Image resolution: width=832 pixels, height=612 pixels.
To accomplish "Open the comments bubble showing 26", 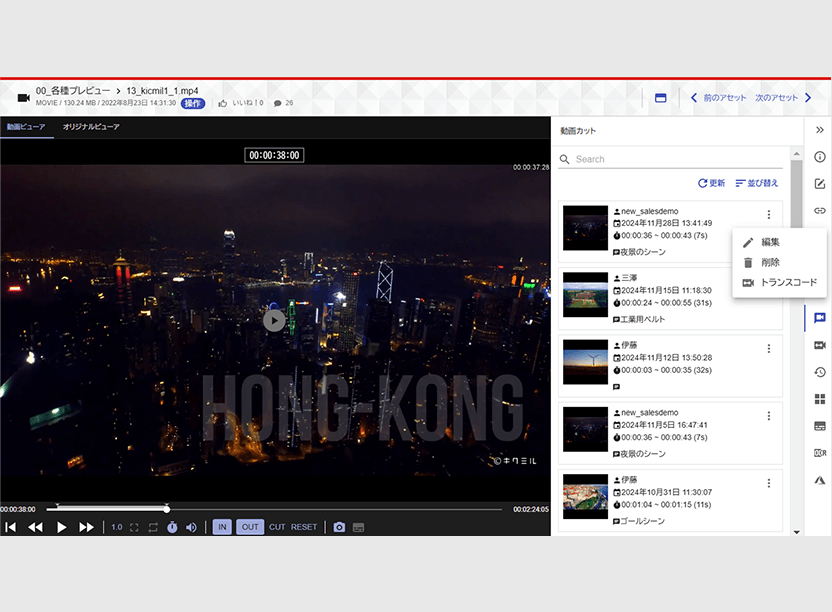I will tap(278, 104).
